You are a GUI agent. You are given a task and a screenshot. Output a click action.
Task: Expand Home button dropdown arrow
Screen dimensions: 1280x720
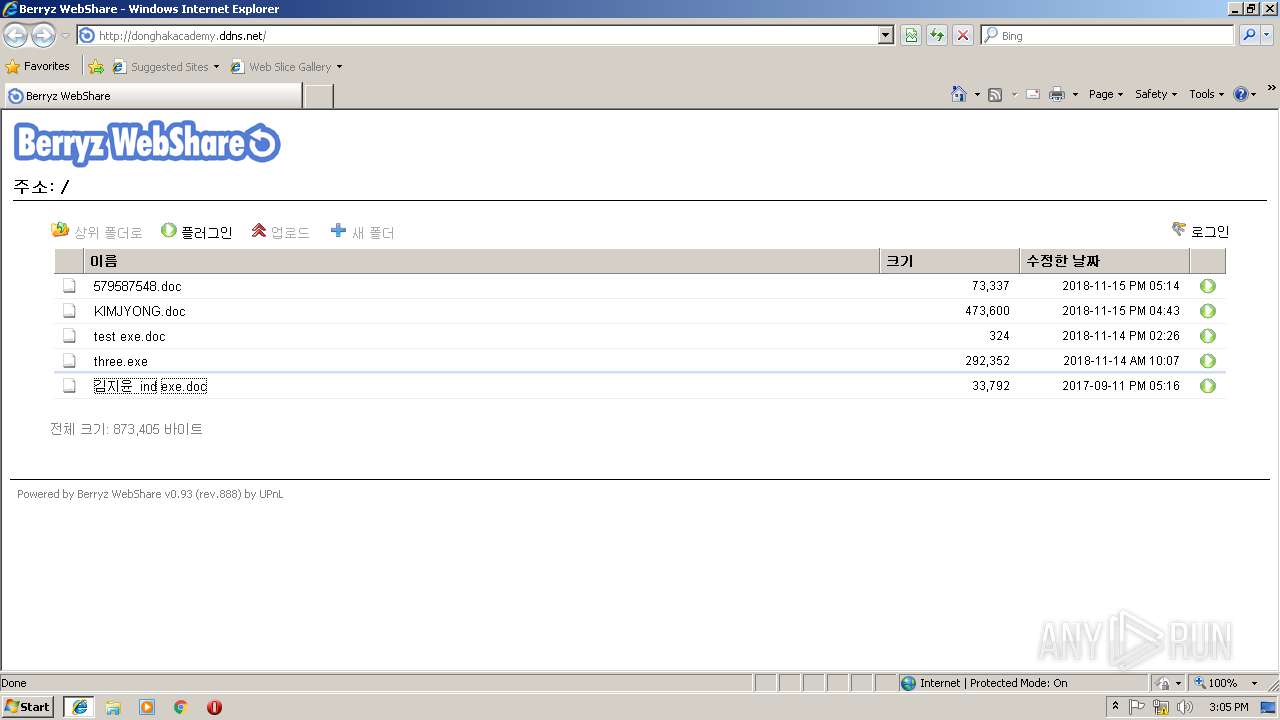point(977,95)
